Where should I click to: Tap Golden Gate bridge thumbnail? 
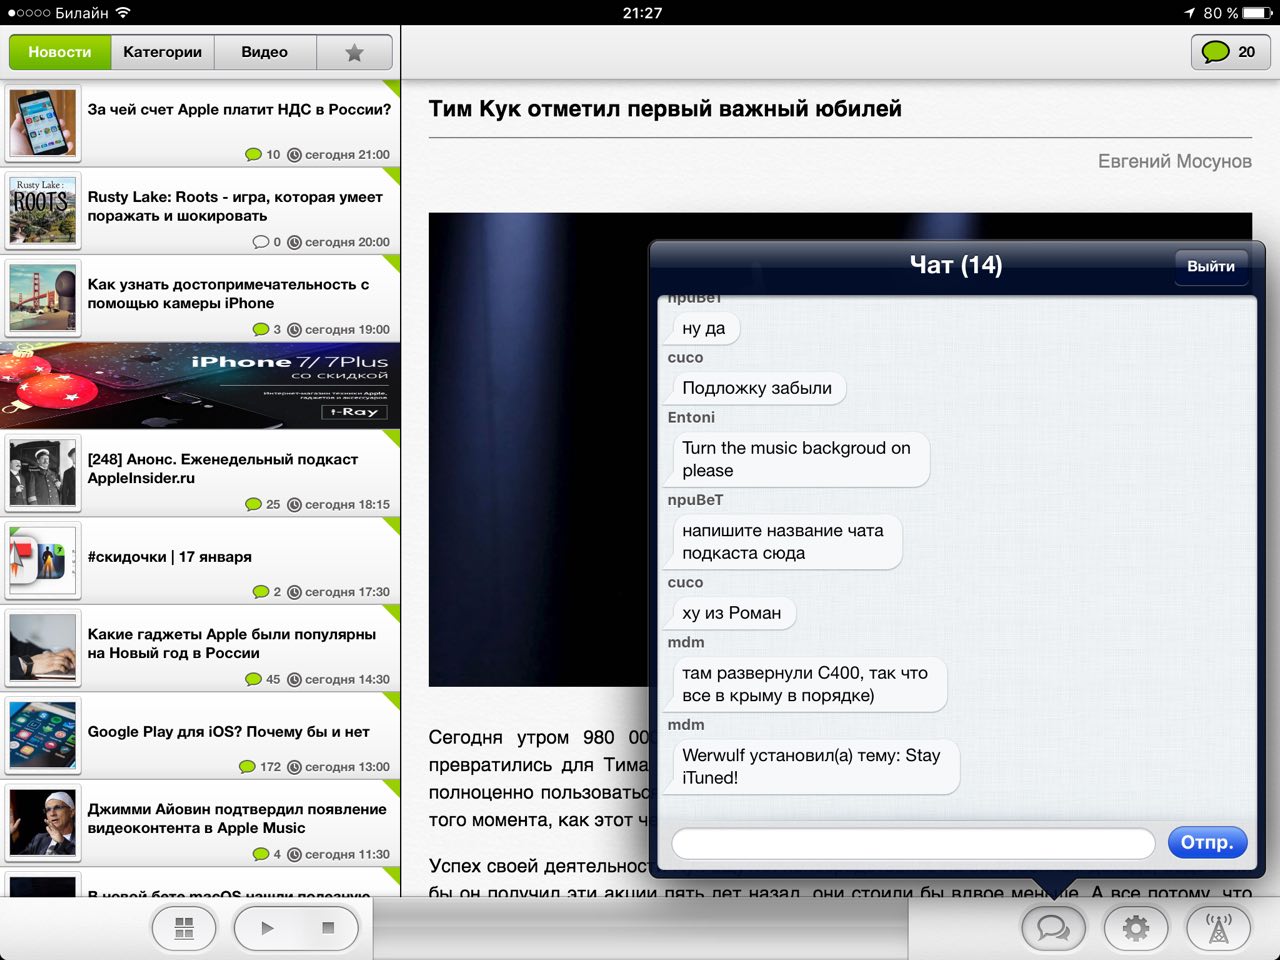42,298
